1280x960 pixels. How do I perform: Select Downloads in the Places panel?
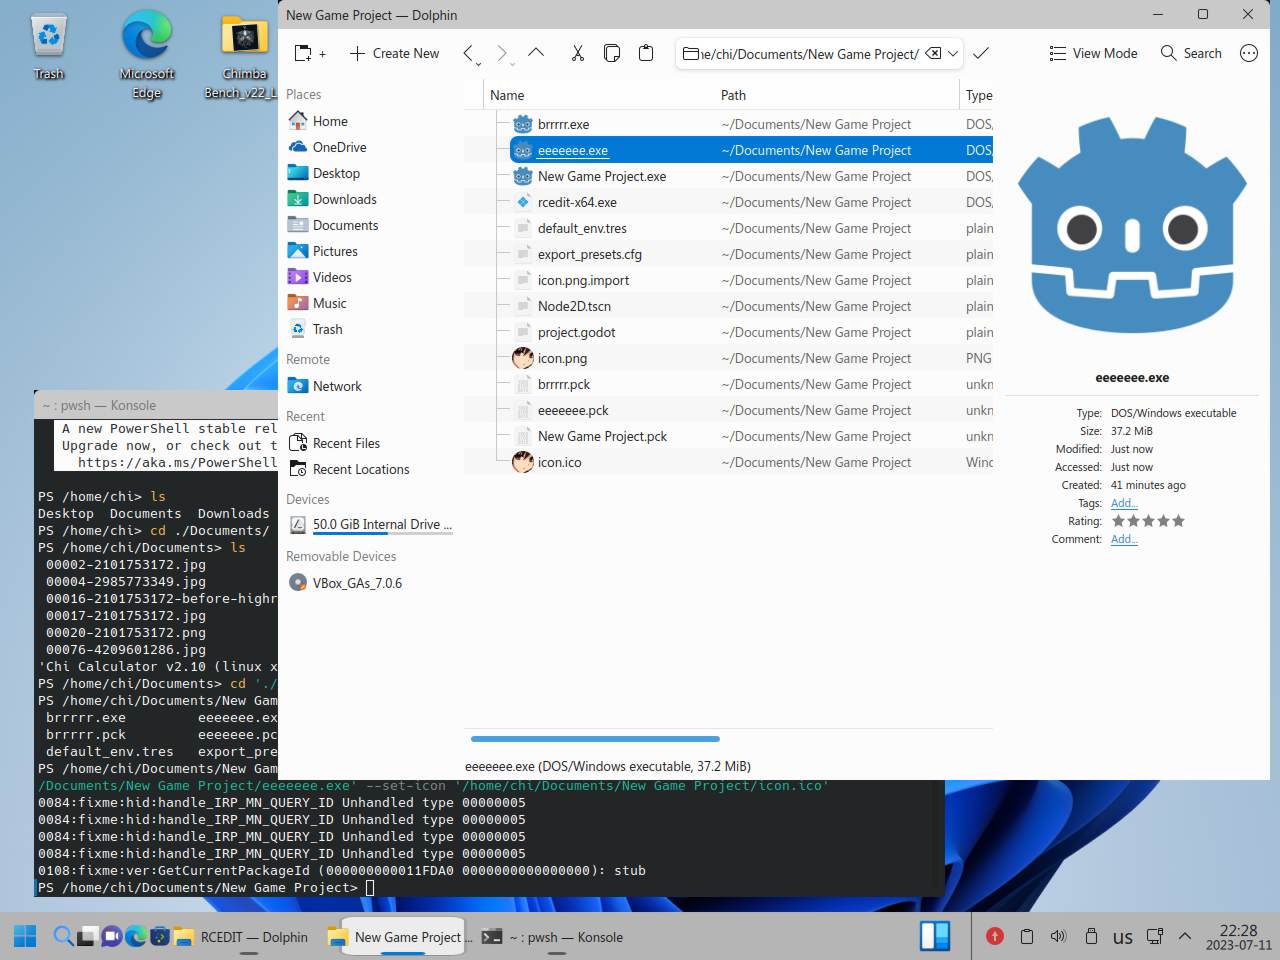[x=344, y=199]
